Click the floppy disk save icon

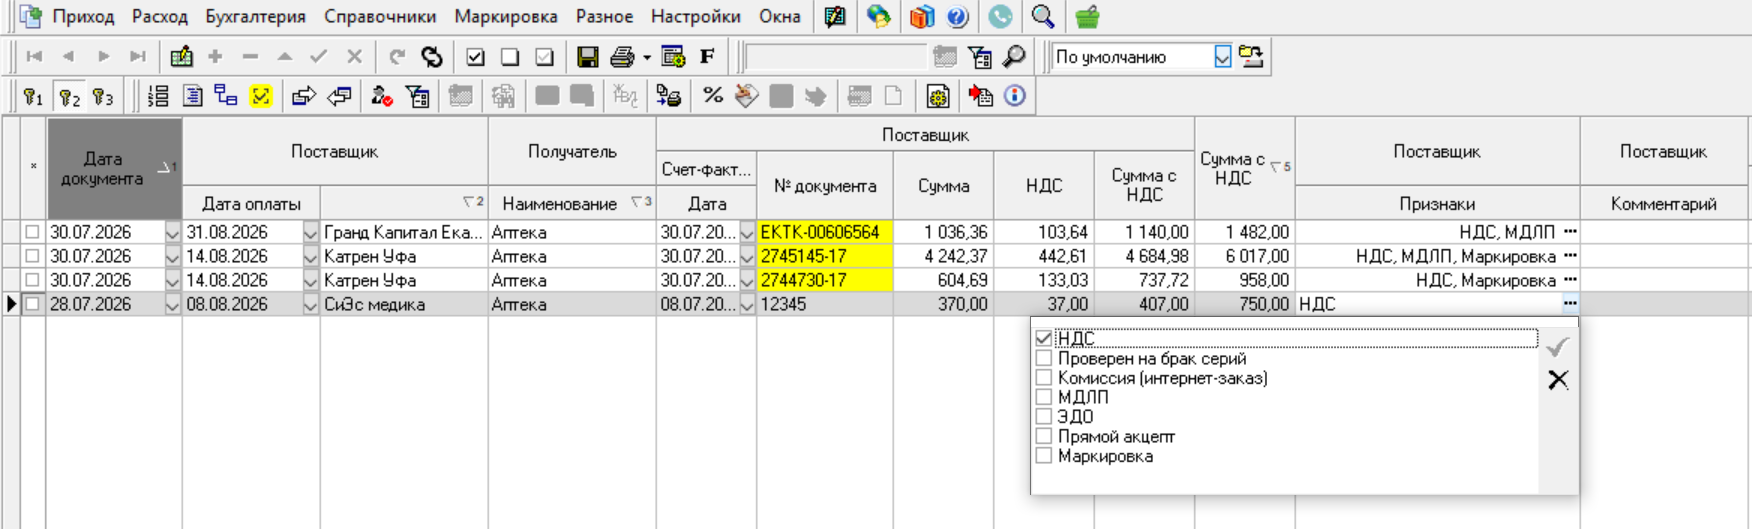click(588, 57)
